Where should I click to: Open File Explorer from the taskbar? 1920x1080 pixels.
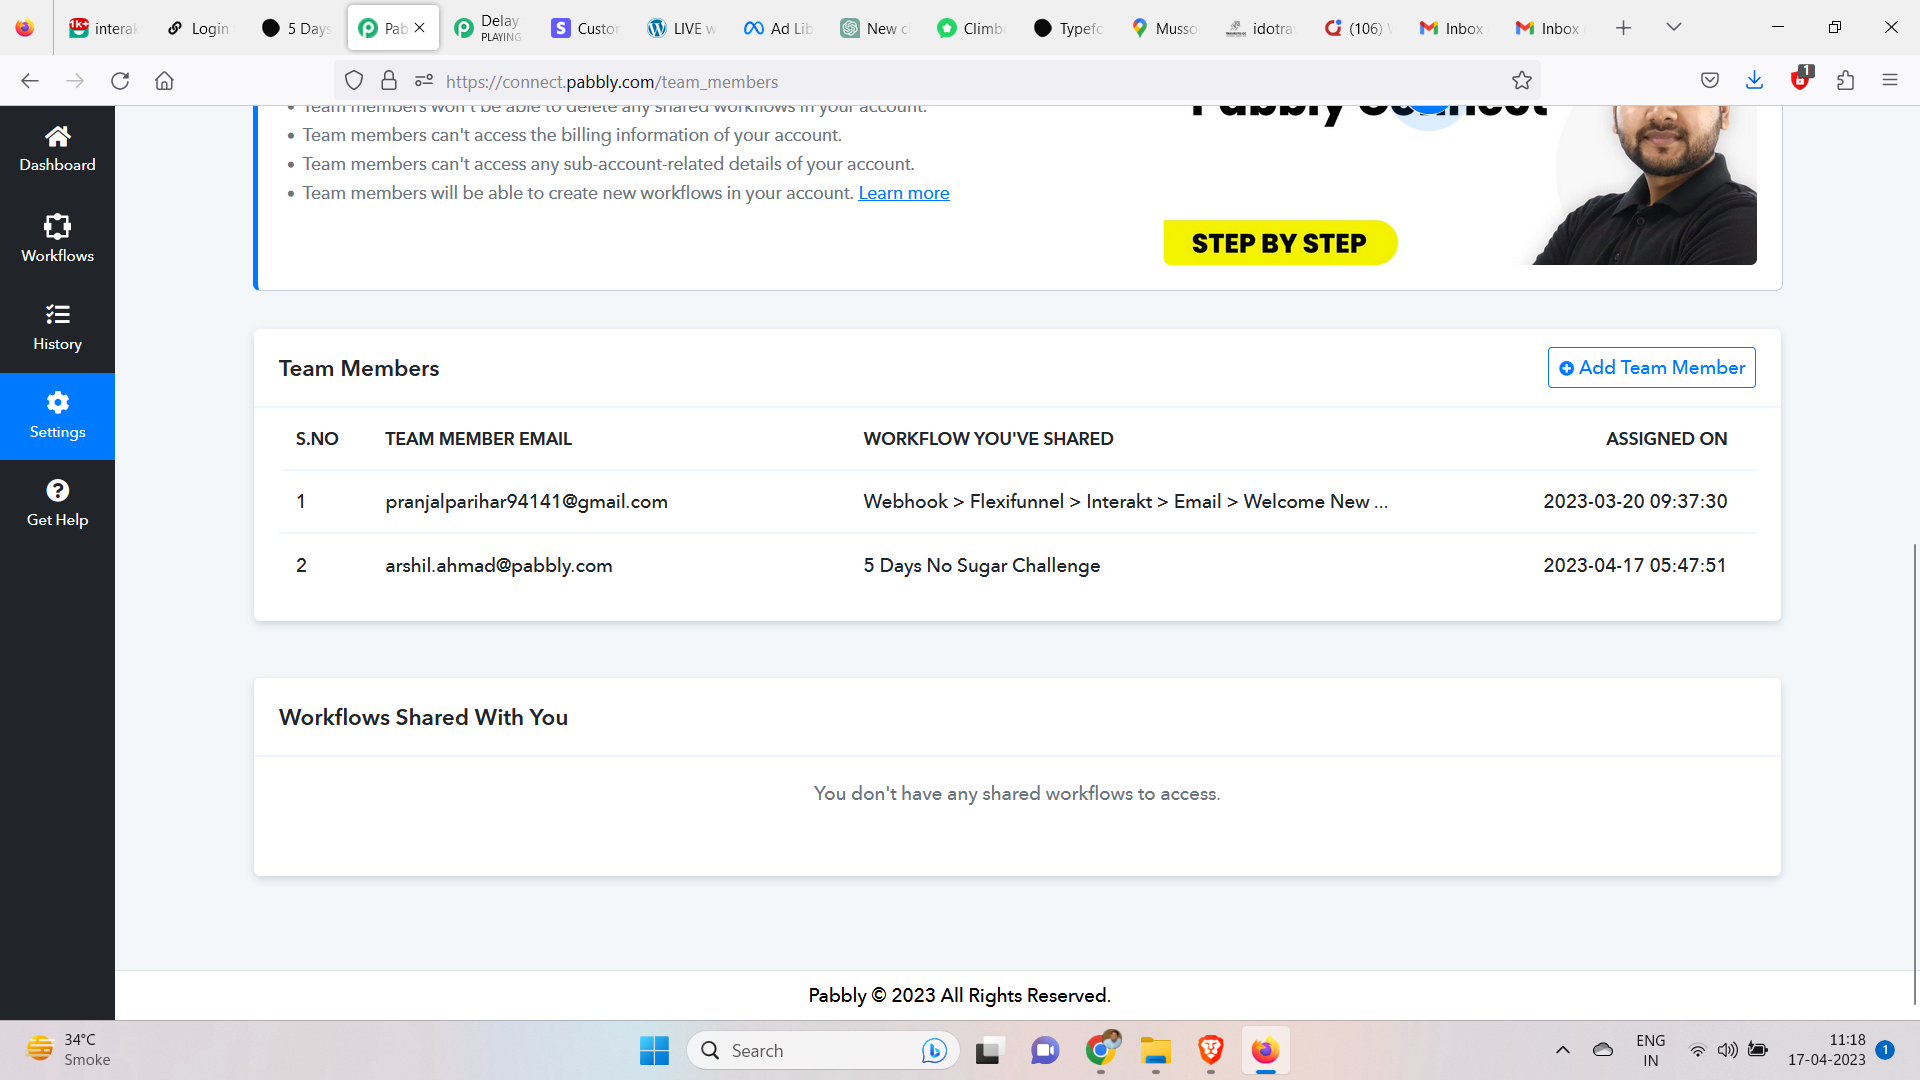pyautogui.click(x=1155, y=1051)
